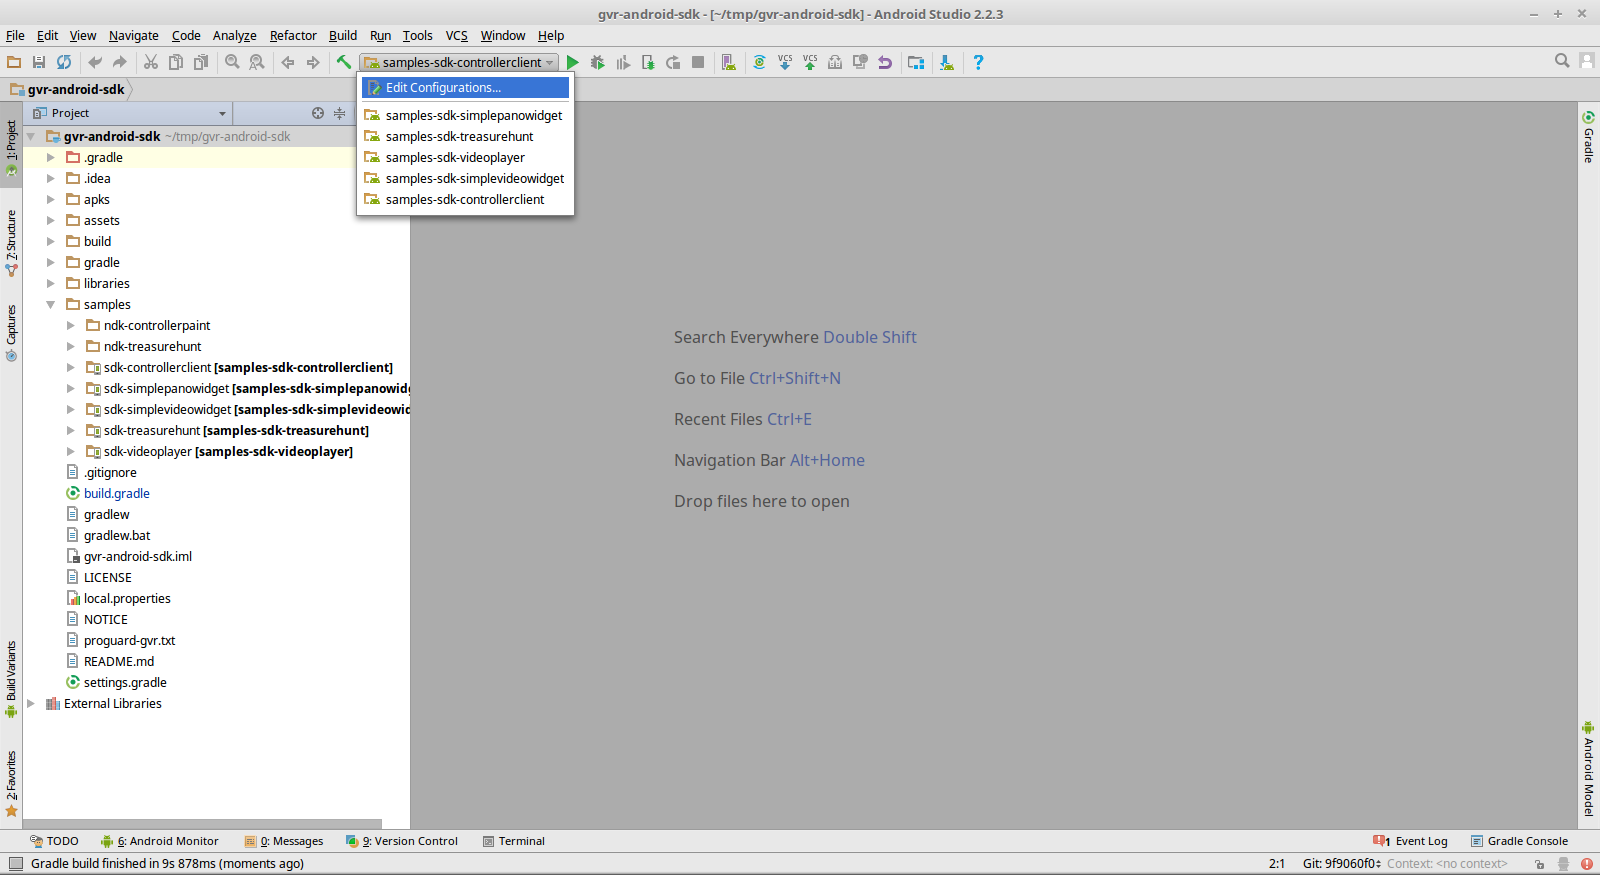Toggle the 7: Structure side tool window
Image resolution: width=1600 pixels, height=875 pixels.
(x=11, y=243)
